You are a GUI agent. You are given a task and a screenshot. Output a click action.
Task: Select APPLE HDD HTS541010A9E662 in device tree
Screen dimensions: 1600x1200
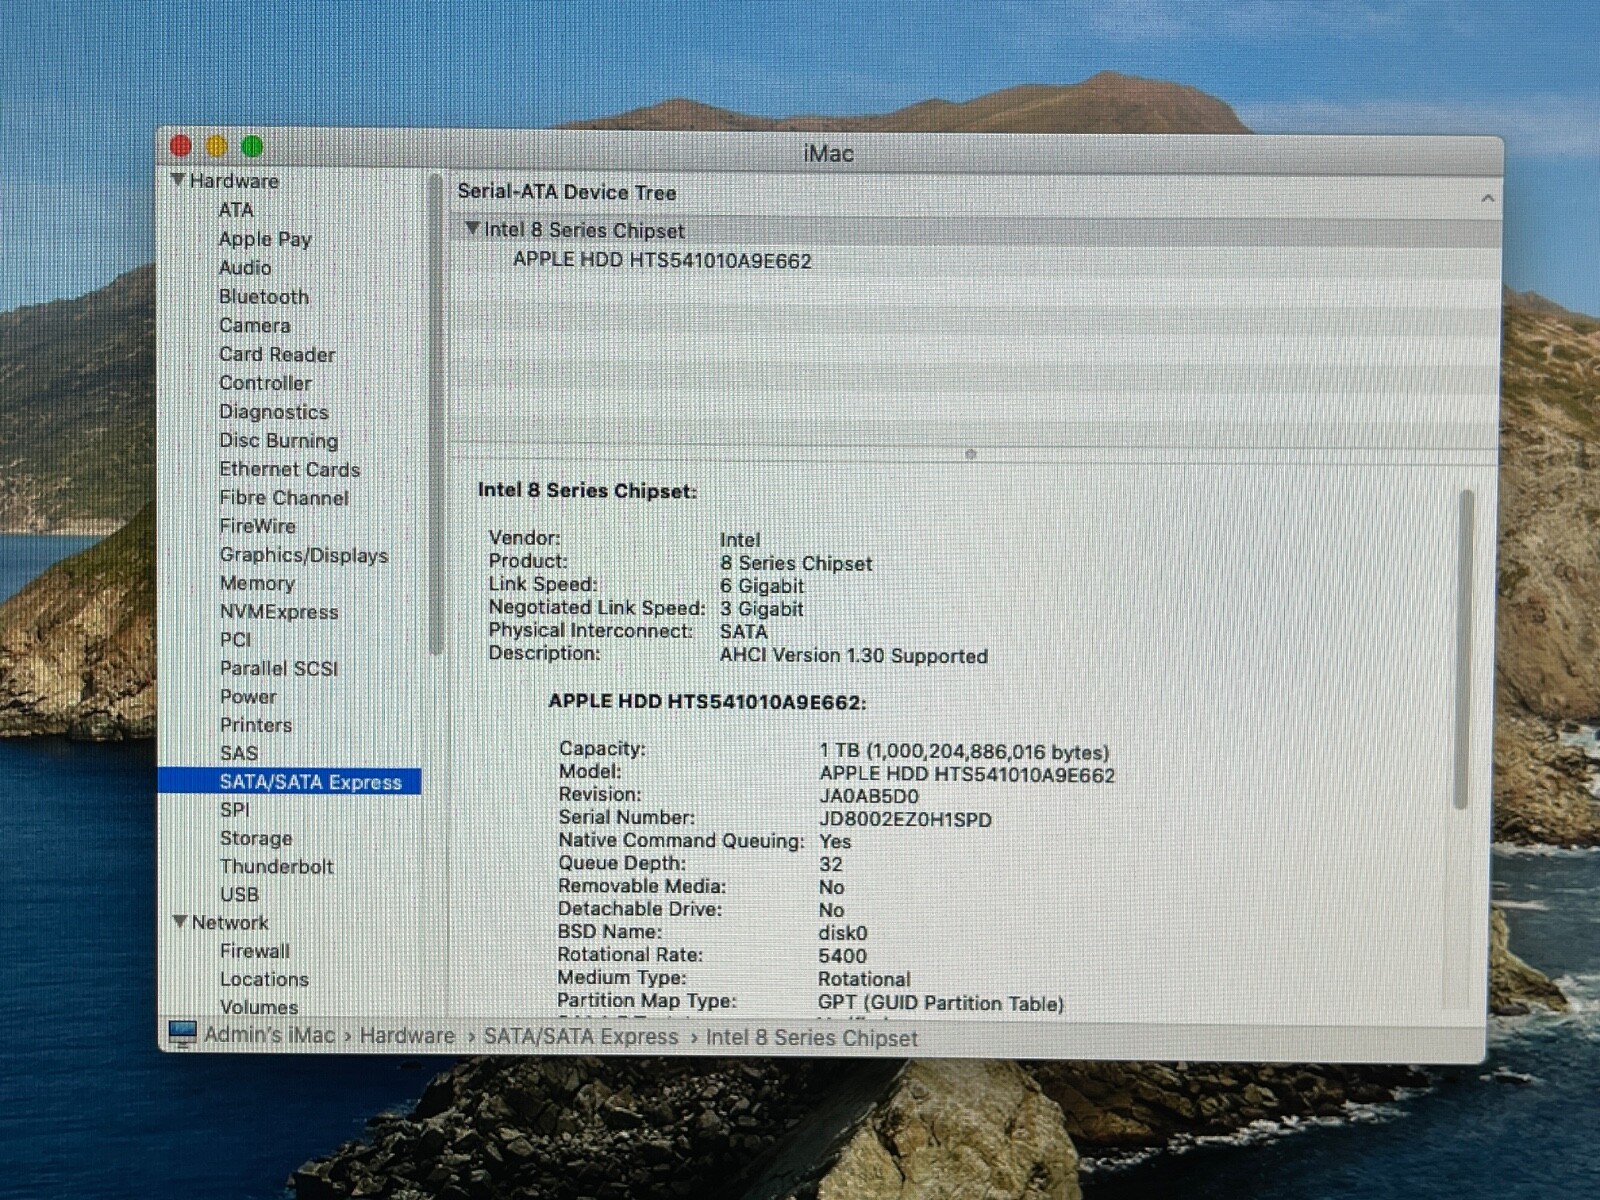click(x=662, y=260)
